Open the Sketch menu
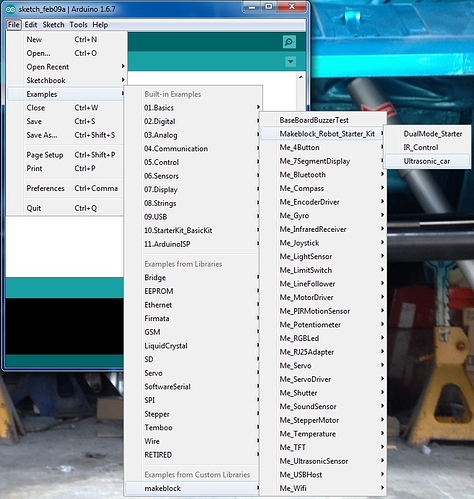This screenshot has height=499, width=474. [53, 25]
